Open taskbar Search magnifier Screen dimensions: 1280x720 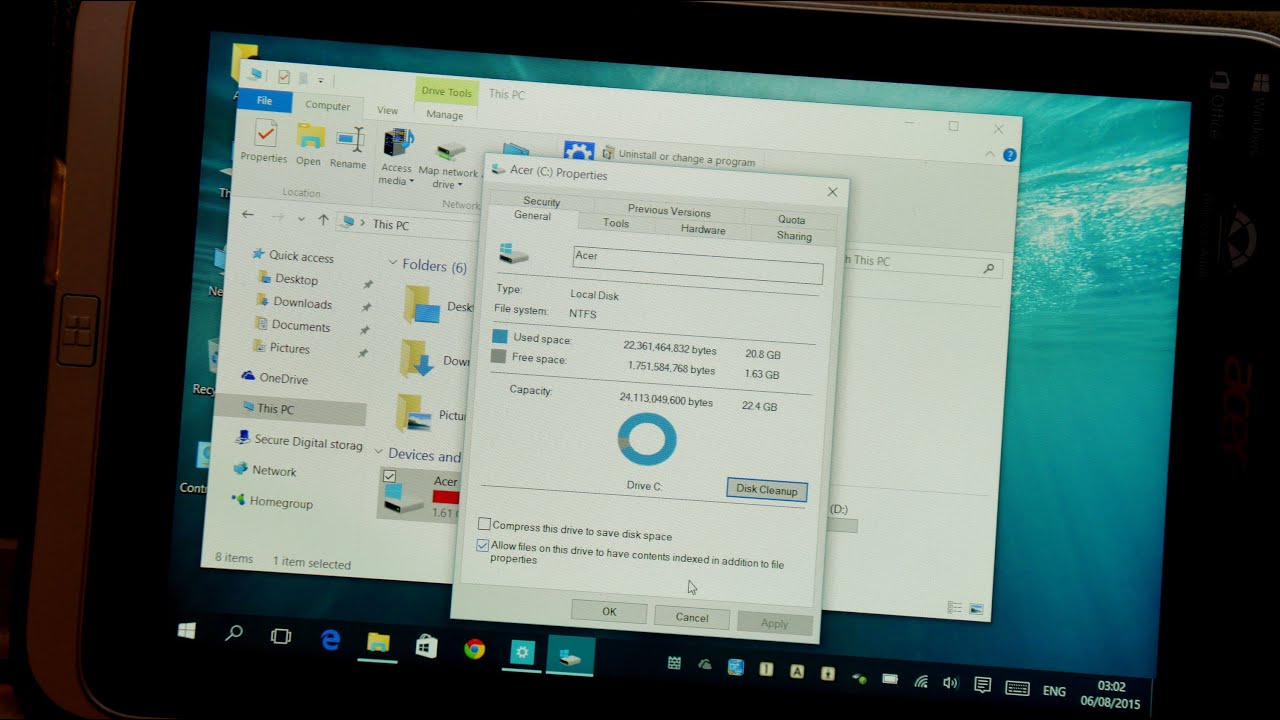point(234,633)
